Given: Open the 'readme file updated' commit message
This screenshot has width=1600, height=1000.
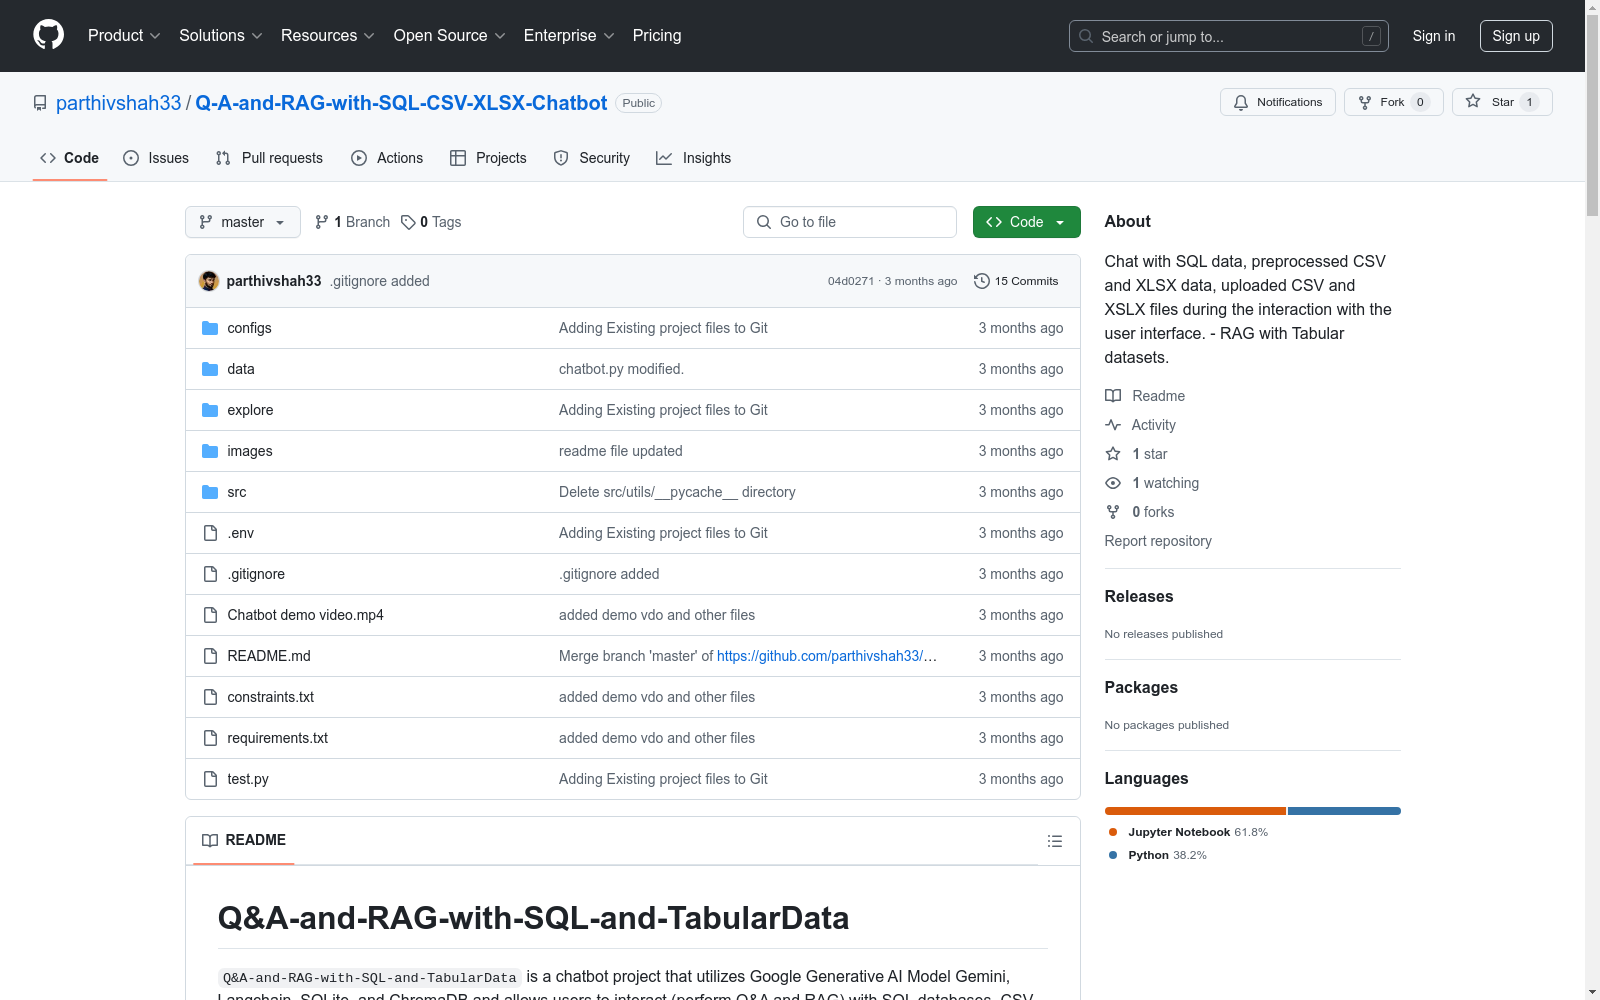Looking at the screenshot, I should point(621,451).
